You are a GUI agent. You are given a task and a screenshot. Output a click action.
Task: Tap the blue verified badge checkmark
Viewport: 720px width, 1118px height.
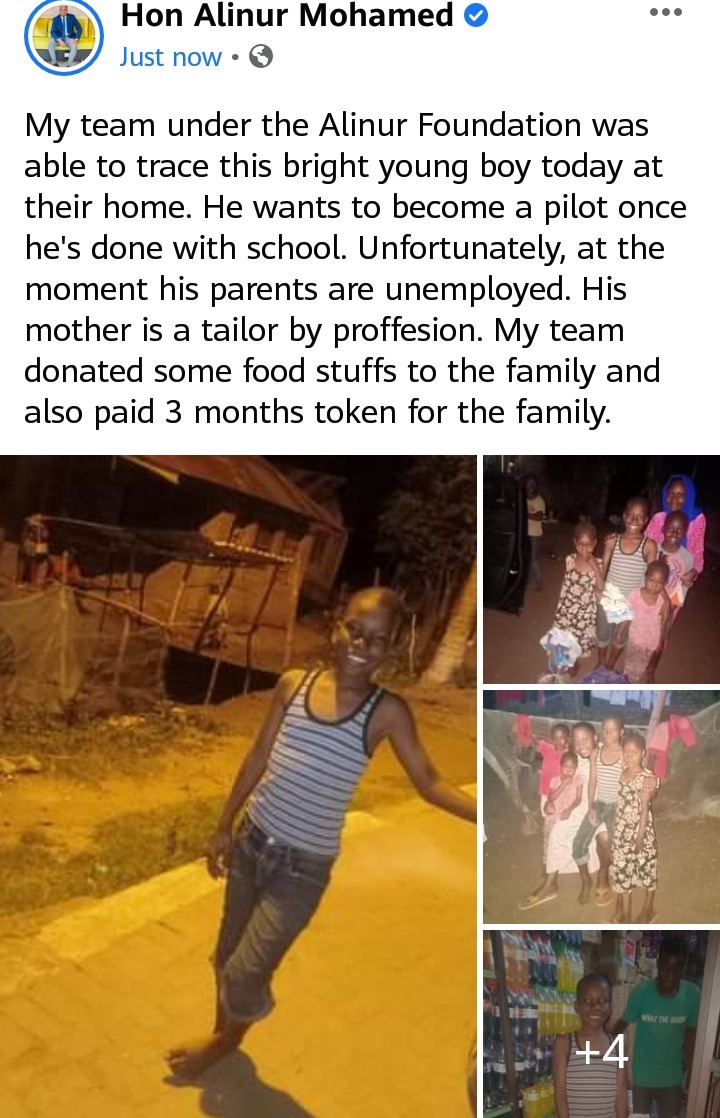[475, 16]
